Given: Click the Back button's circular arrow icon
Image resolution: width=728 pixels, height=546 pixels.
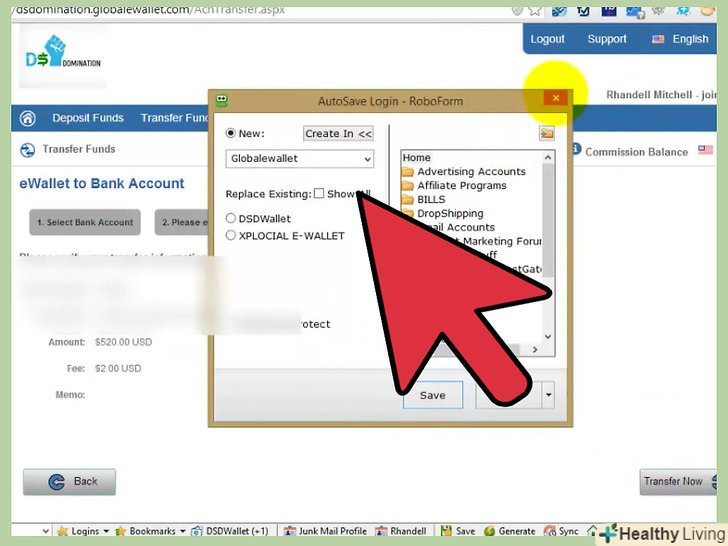Looking at the screenshot, I should [x=57, y=482].
